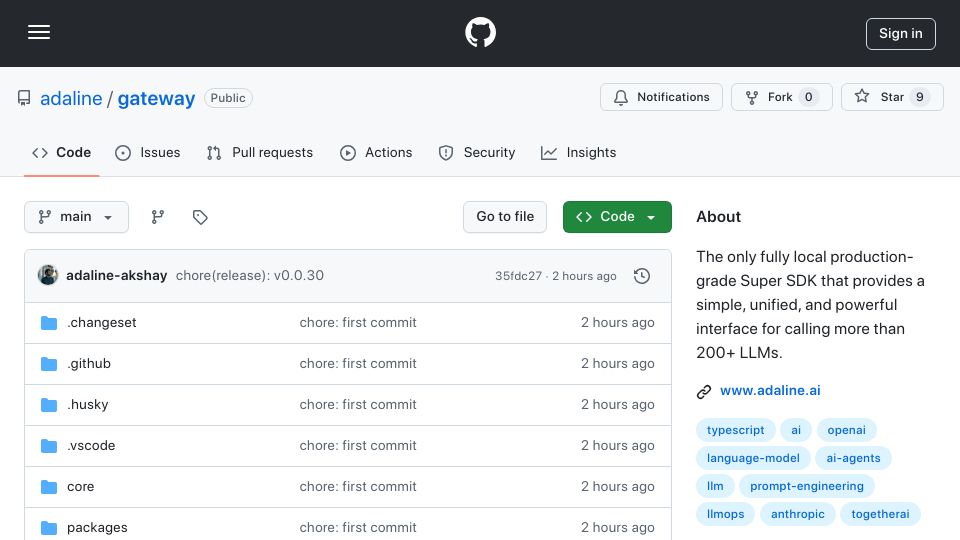Open core row commit message
Screen dimensions: 960x540
pyautogui.click(x=358, y=487)
